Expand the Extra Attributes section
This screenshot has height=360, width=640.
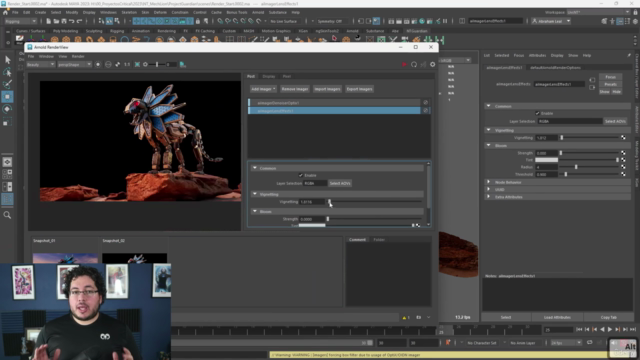point(489,197)
